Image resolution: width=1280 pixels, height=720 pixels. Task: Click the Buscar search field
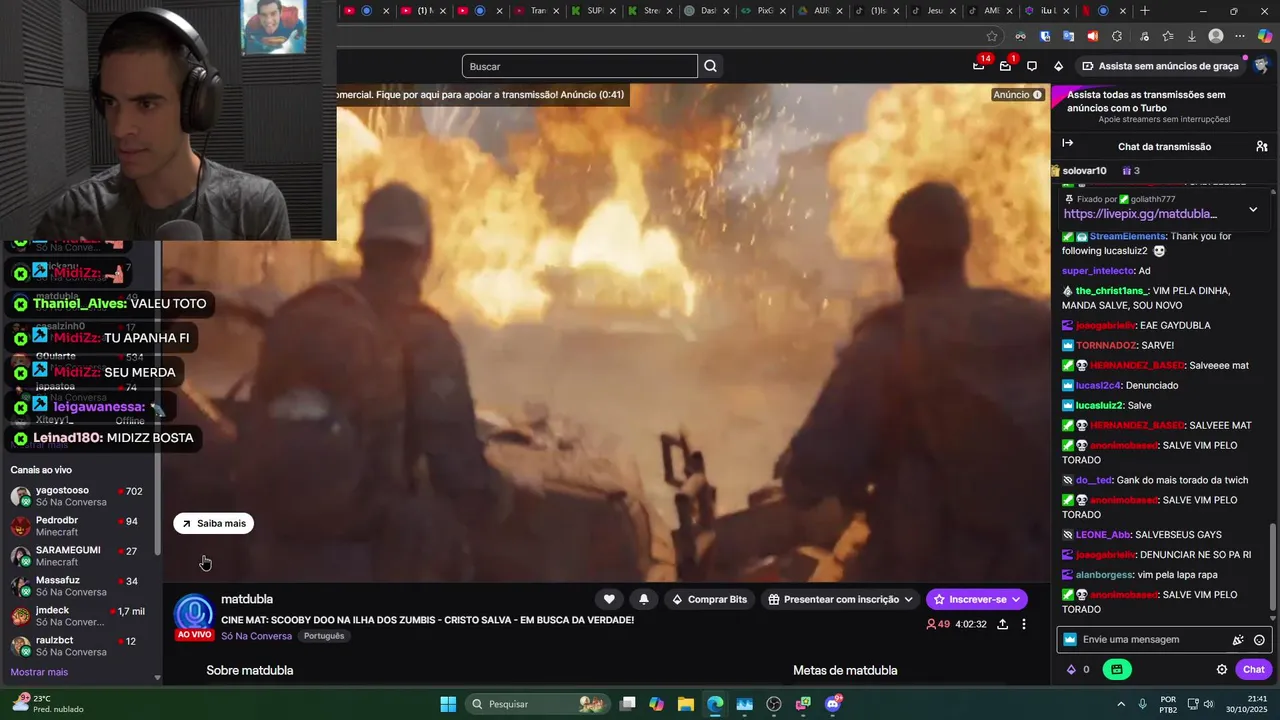tap(580, 66)
